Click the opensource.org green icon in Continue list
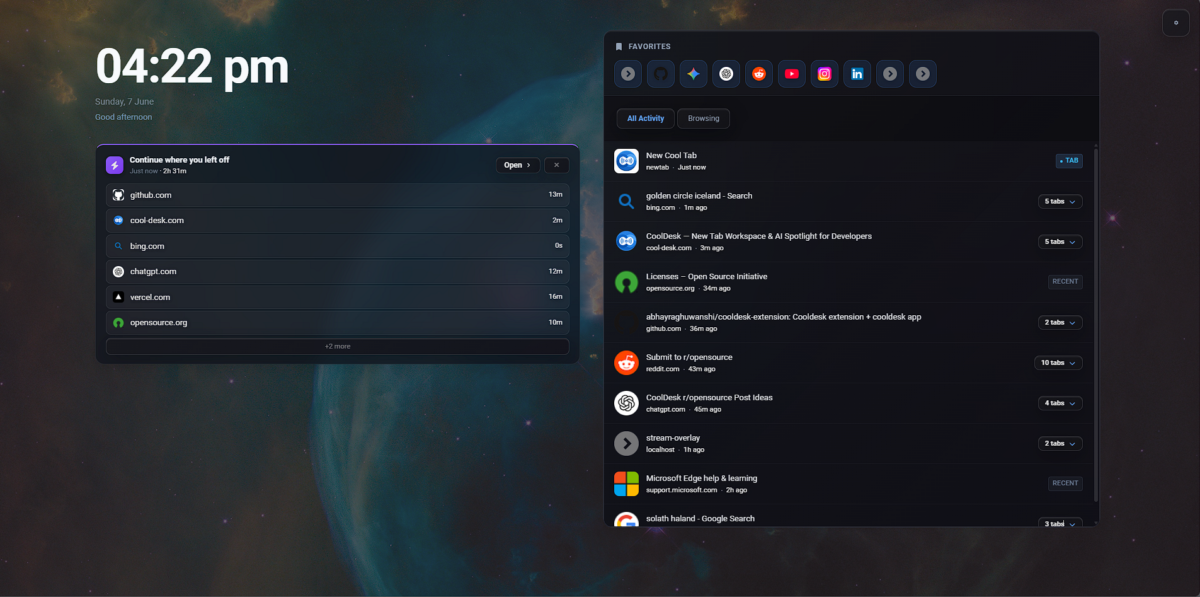This screenshot has width=1200, height=597. pyautogui.click(x=118, y=322)
